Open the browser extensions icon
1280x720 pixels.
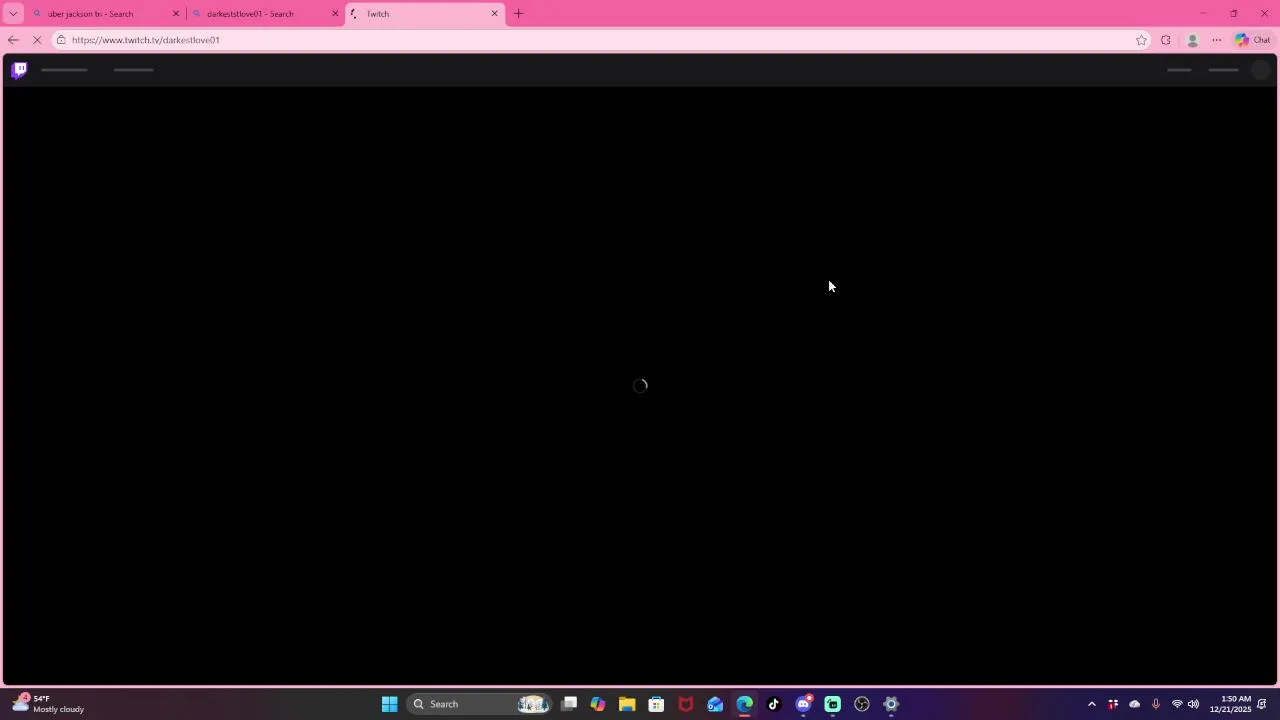pyautogui.click(x=1166, y=40)
